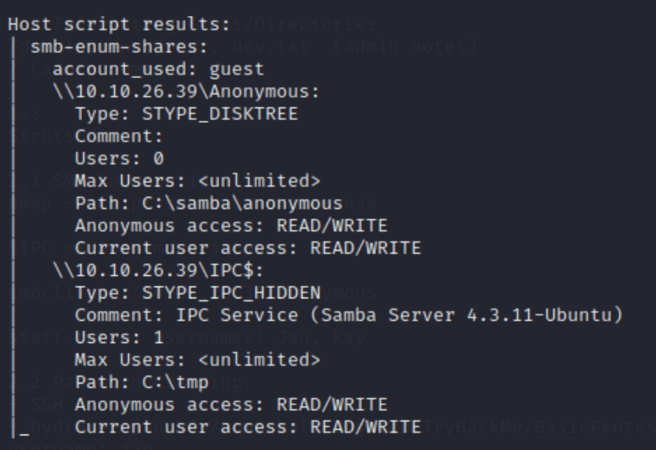Click Max Users line under IPC$ share
Image resolution: width=656 pixels, height=450 pixels.
197,360
